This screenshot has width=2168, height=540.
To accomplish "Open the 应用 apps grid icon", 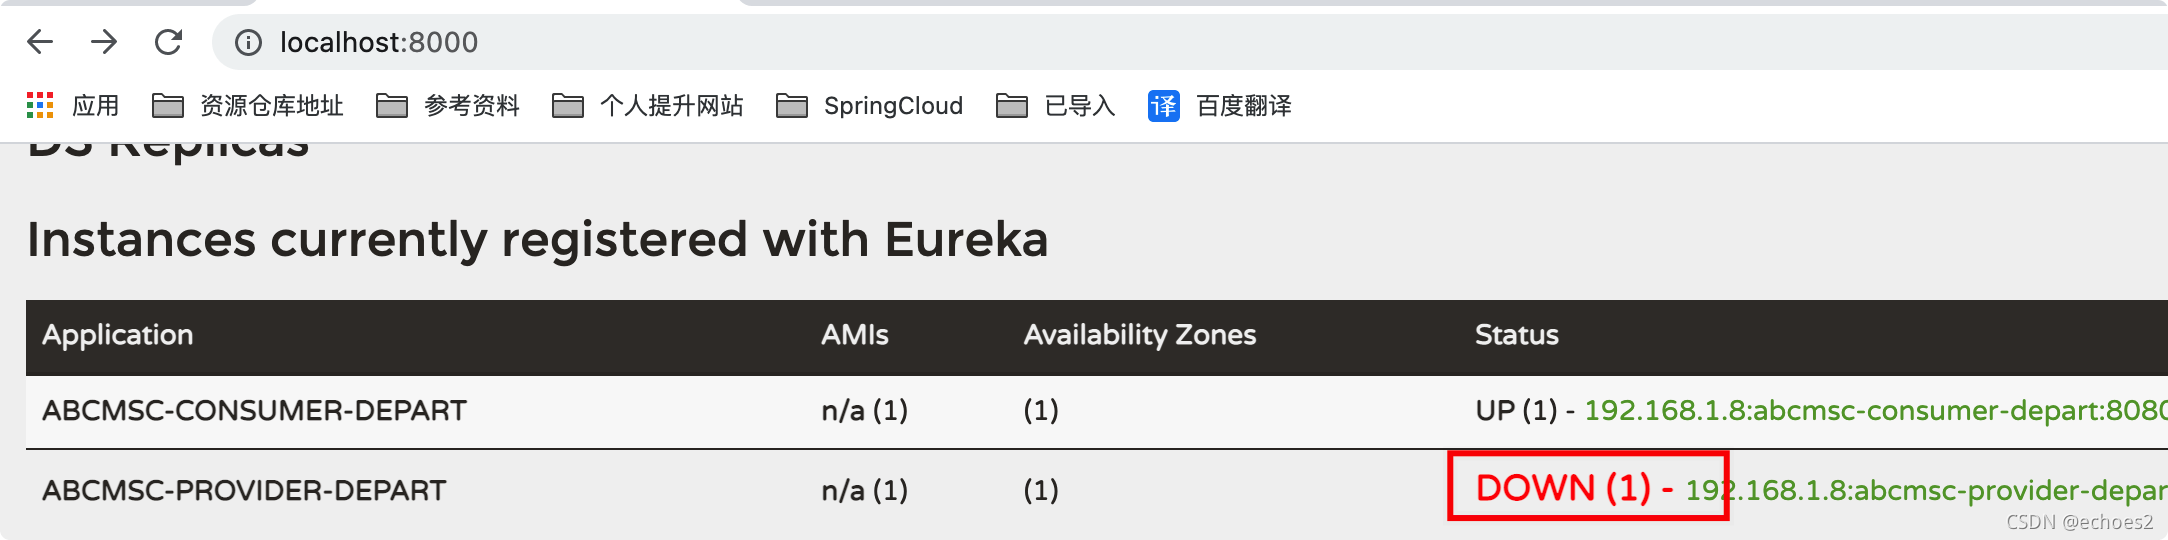I will click(40, 105).
